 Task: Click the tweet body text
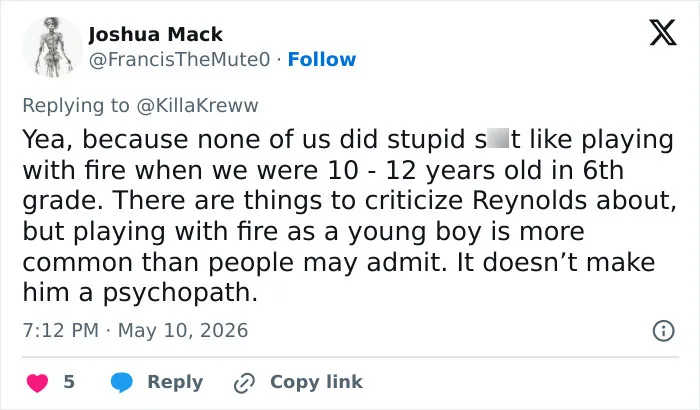(x=350, y=216)
